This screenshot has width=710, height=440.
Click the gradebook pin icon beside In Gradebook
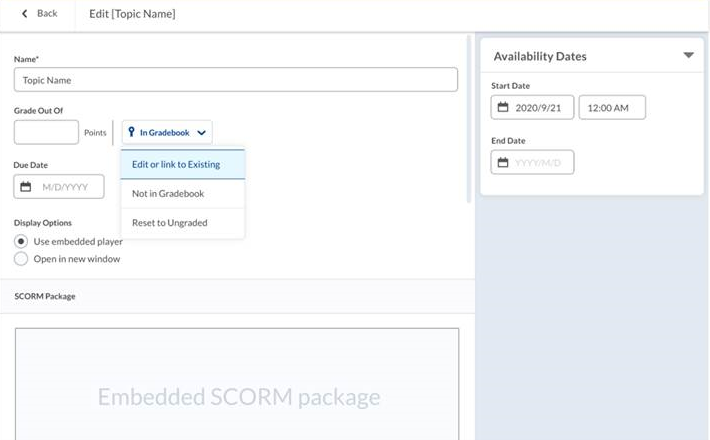tap(131, 132)
